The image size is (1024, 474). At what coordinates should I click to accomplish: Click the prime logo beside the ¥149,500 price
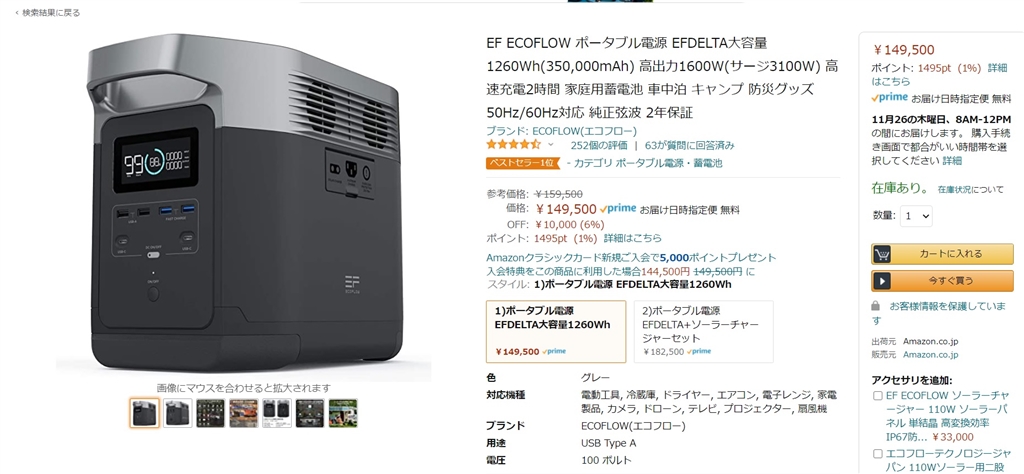[618, 209]
